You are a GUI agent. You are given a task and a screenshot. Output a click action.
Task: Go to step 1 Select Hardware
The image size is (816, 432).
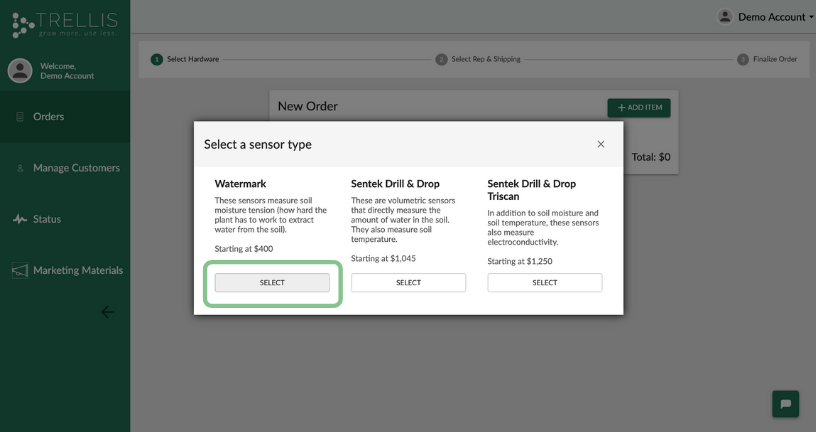click(x=185, y=59)
